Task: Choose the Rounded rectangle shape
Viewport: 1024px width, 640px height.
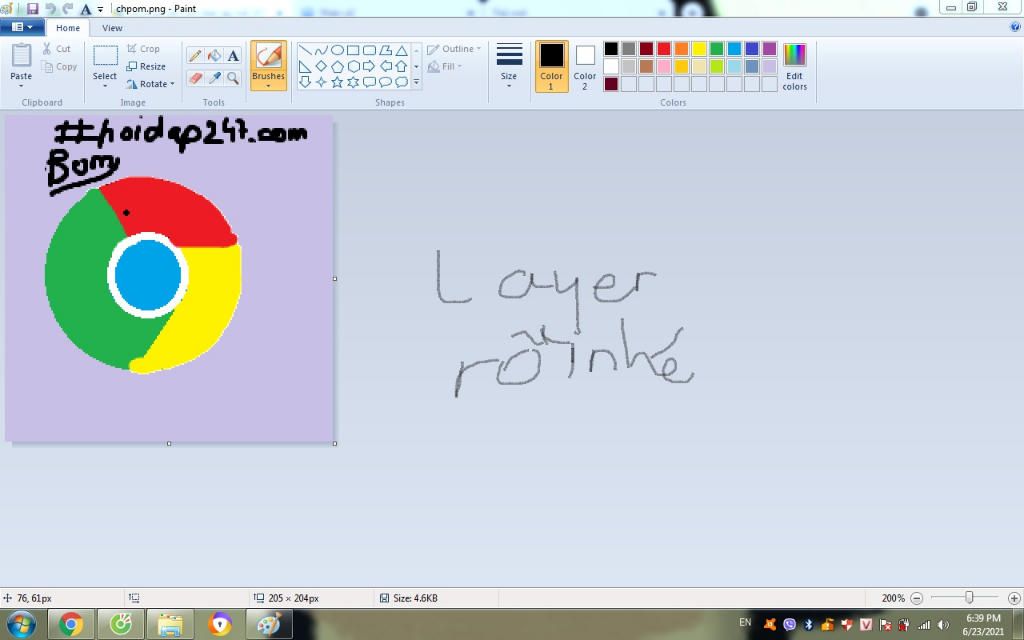Action: click(369, 50)
